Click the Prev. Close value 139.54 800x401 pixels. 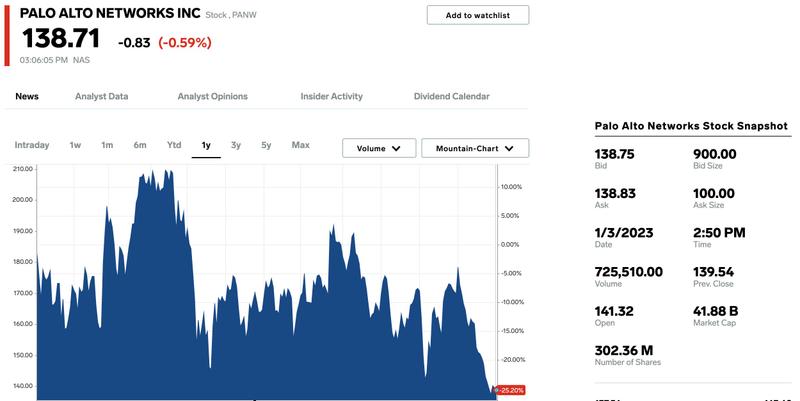713,272
